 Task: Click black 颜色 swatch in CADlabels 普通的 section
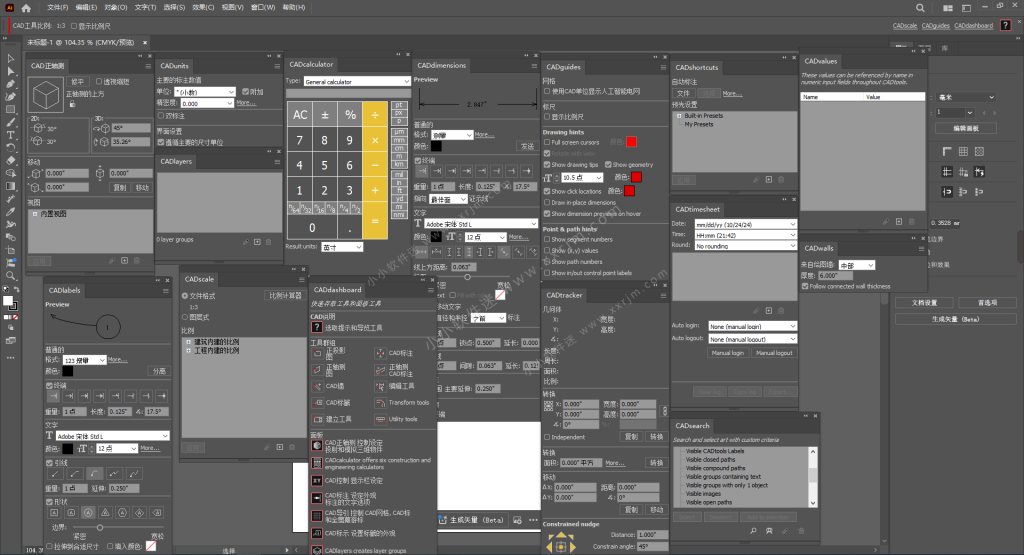tap(68, 371)
